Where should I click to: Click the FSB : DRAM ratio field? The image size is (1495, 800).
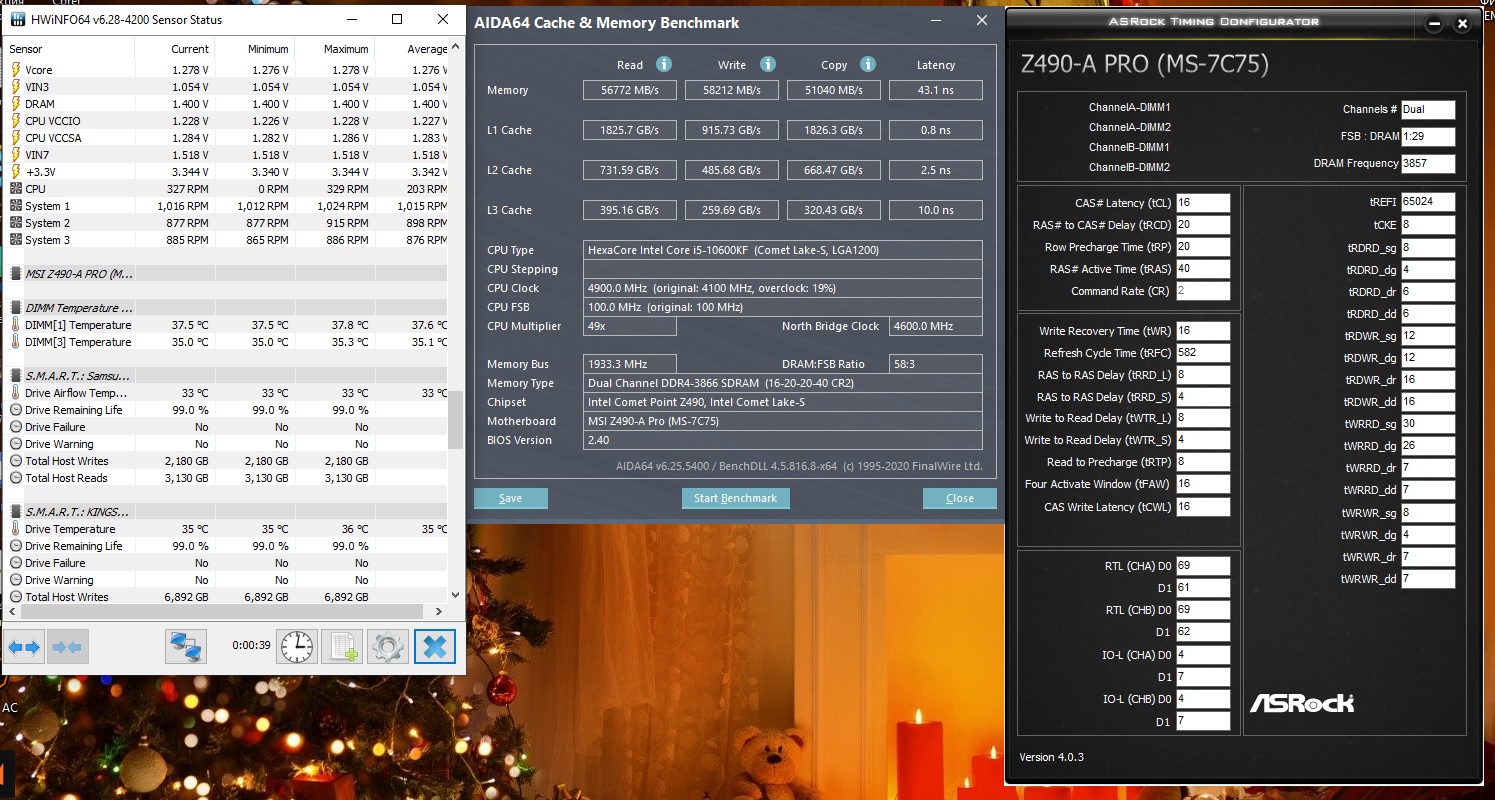(1428, 136)
